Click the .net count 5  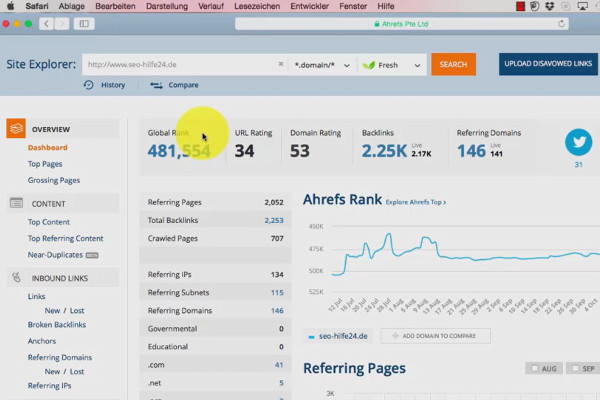[x=281, y=383]
